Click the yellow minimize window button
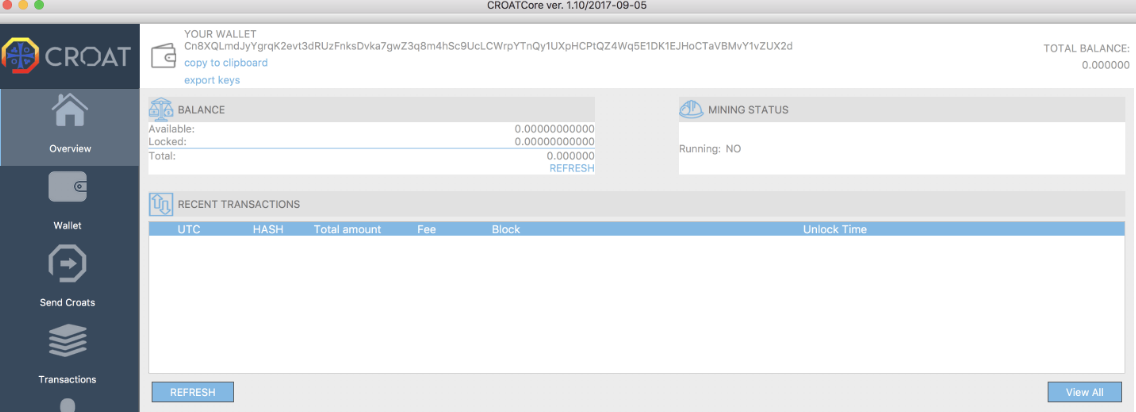Image resolution: width=1136 pixels, height=412 pixels. tap(23, 5)
